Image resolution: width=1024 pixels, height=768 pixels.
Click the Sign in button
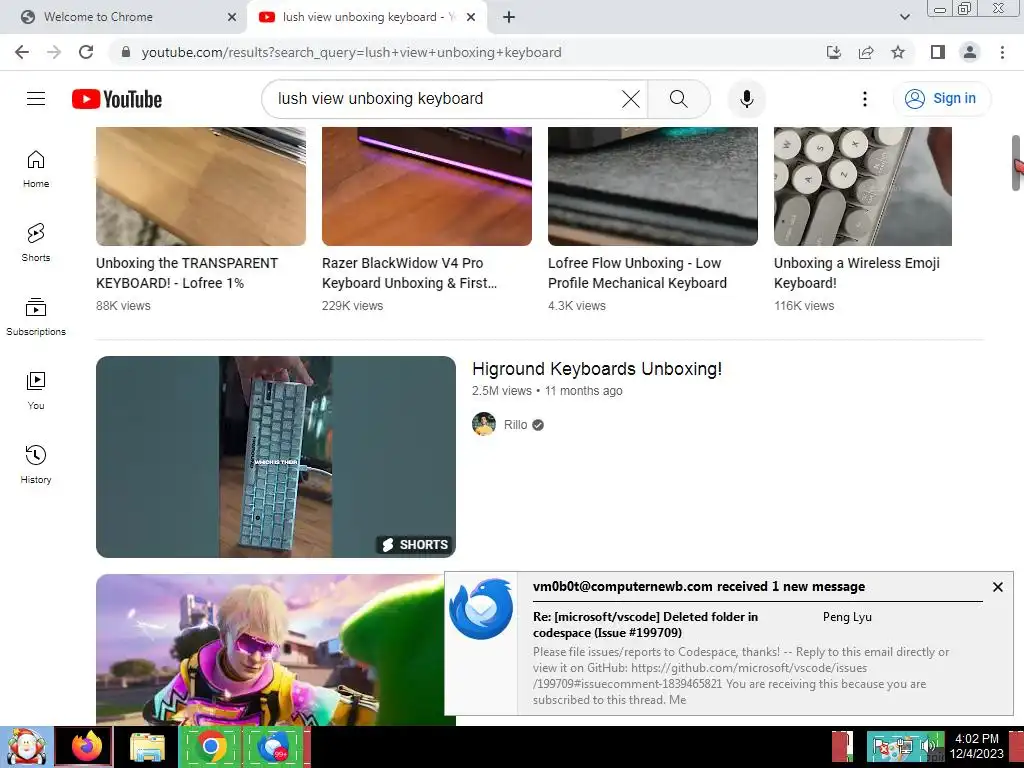click(941, 99)
